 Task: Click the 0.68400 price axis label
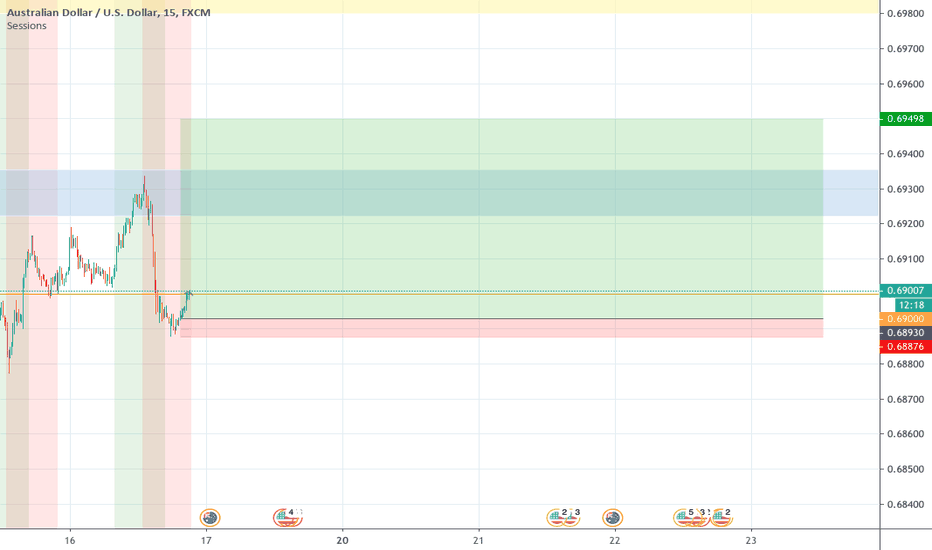906,504
